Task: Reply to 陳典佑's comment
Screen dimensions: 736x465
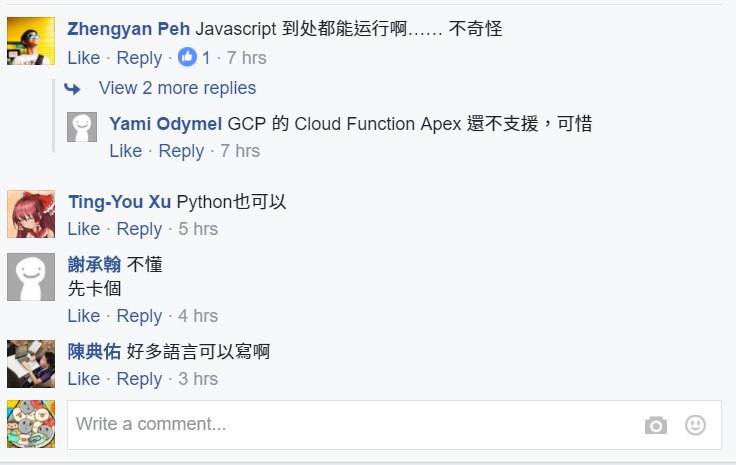Action: point(139,379)
